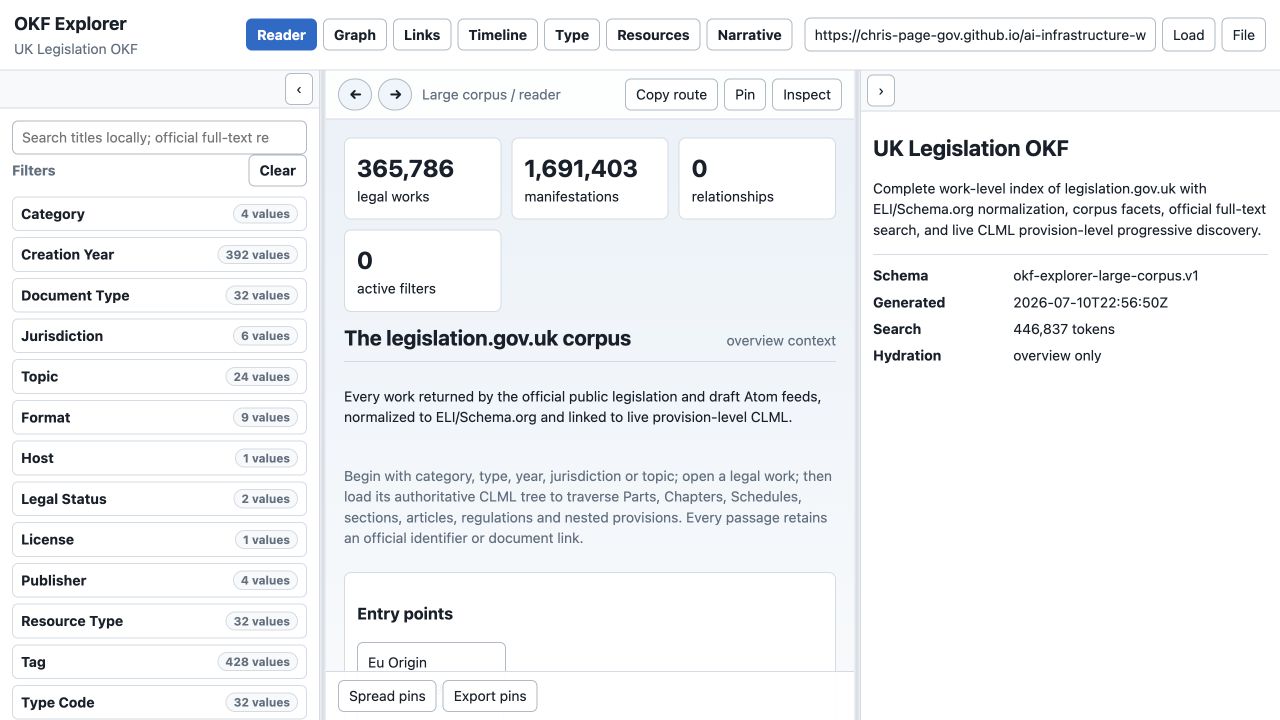Expand the Format filter
This screenshot has width=1280, height=720.
pyautogui.click(x=160, y=417)
